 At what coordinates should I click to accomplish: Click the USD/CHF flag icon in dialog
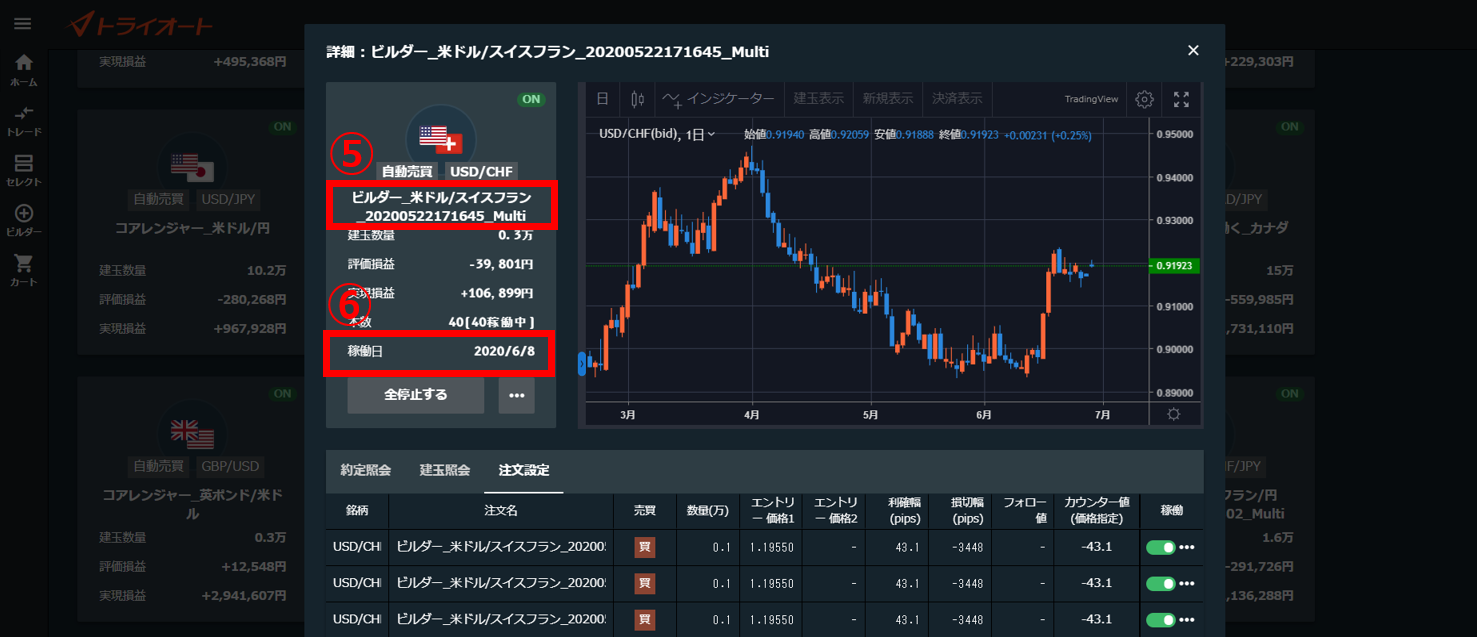click(x=441, y=137)
